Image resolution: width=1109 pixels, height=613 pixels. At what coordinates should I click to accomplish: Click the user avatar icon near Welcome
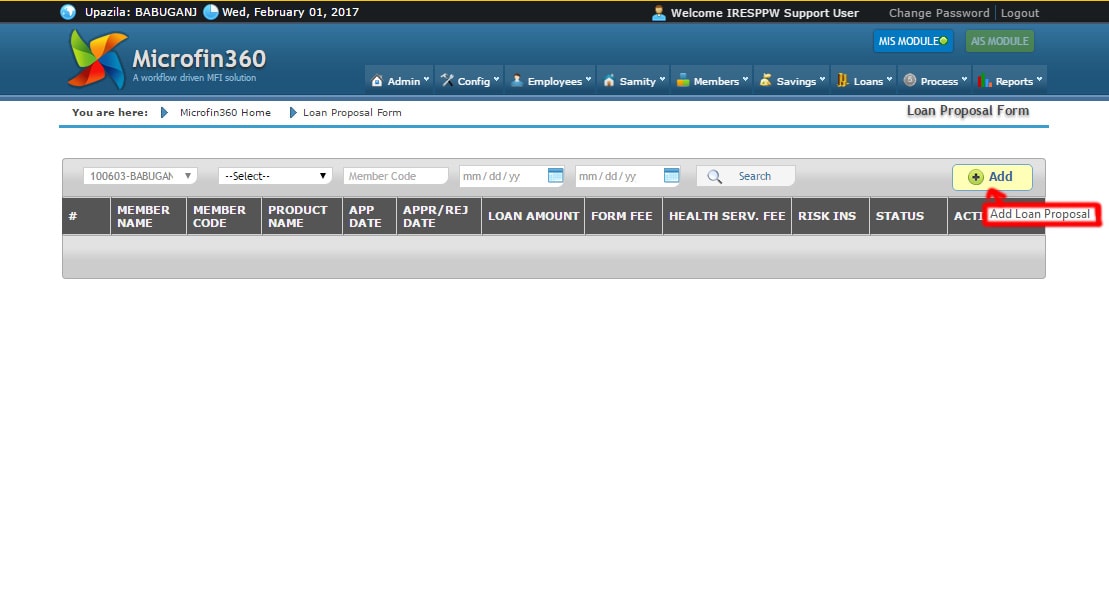pos(659,13)
